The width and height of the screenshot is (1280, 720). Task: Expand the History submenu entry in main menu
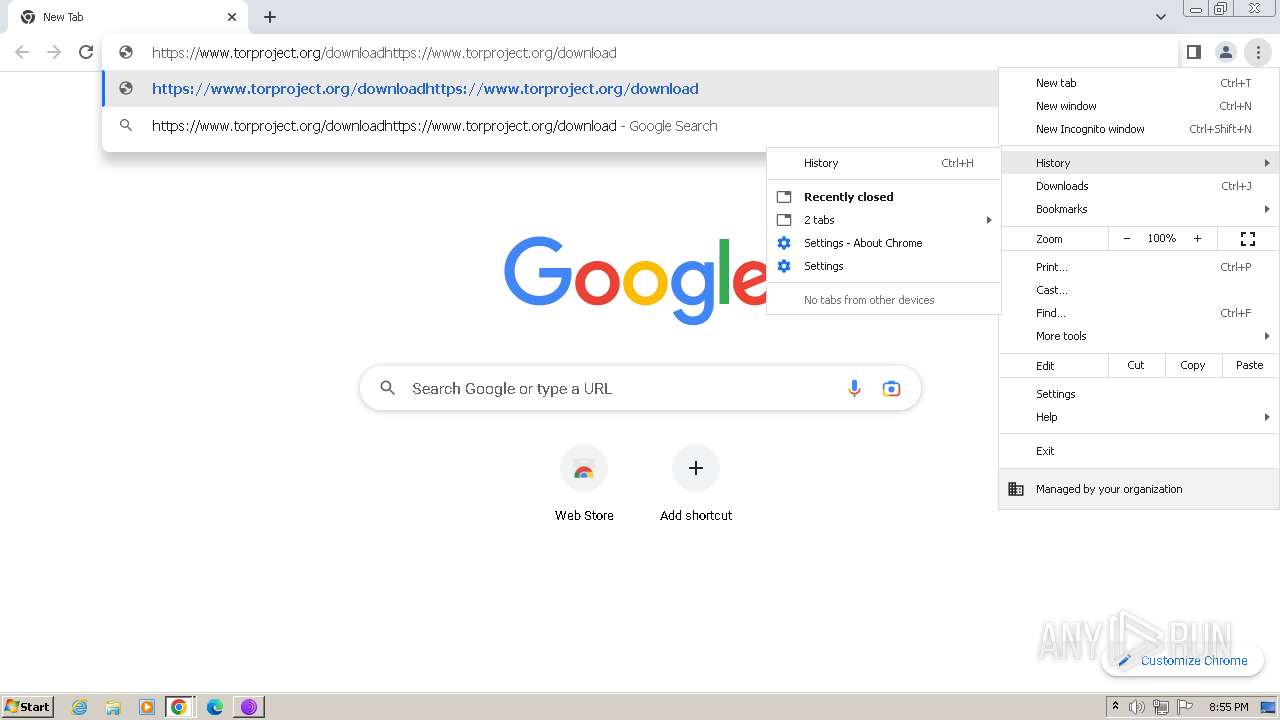[1139, 163]
